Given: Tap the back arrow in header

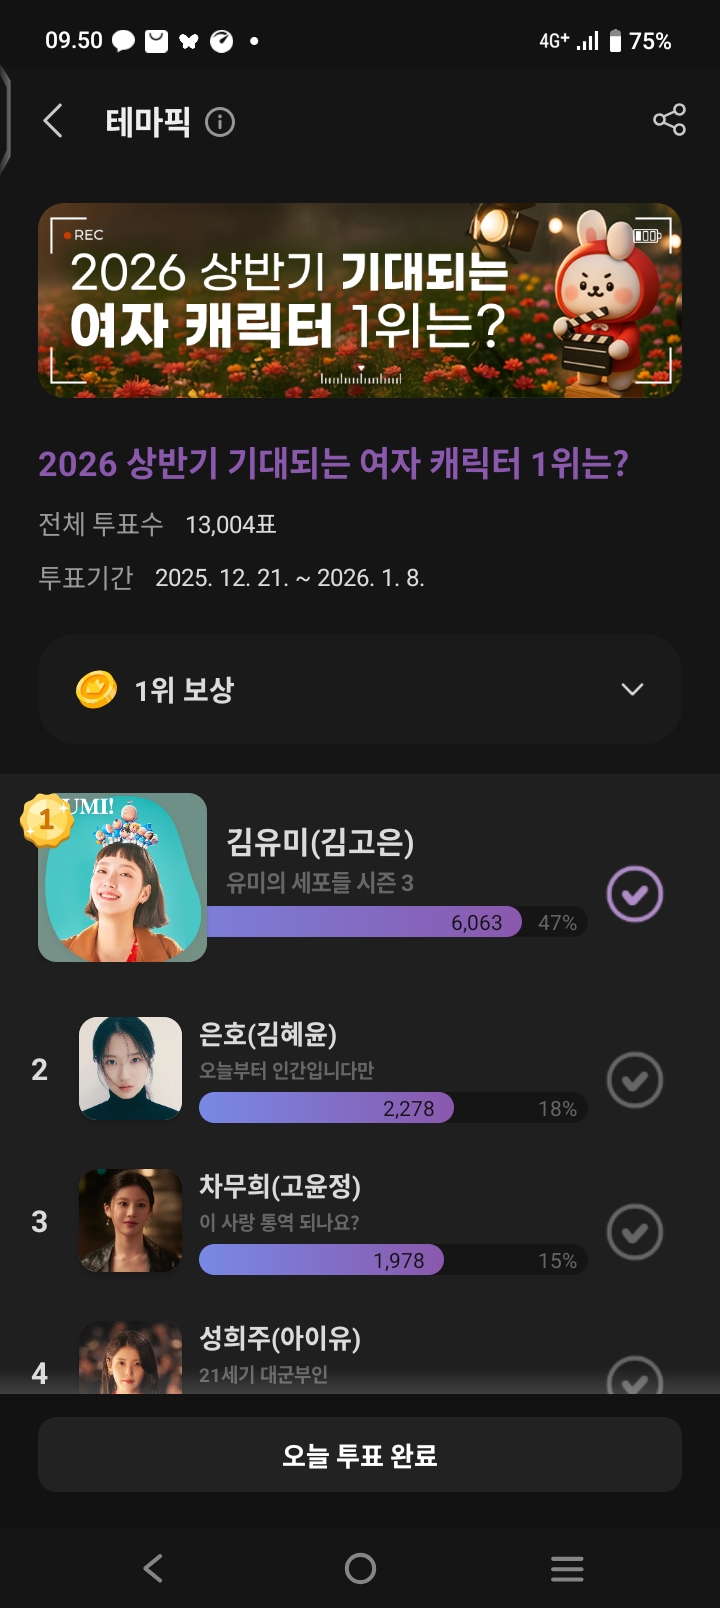Looking at the screenshot, I should [54, 122].
